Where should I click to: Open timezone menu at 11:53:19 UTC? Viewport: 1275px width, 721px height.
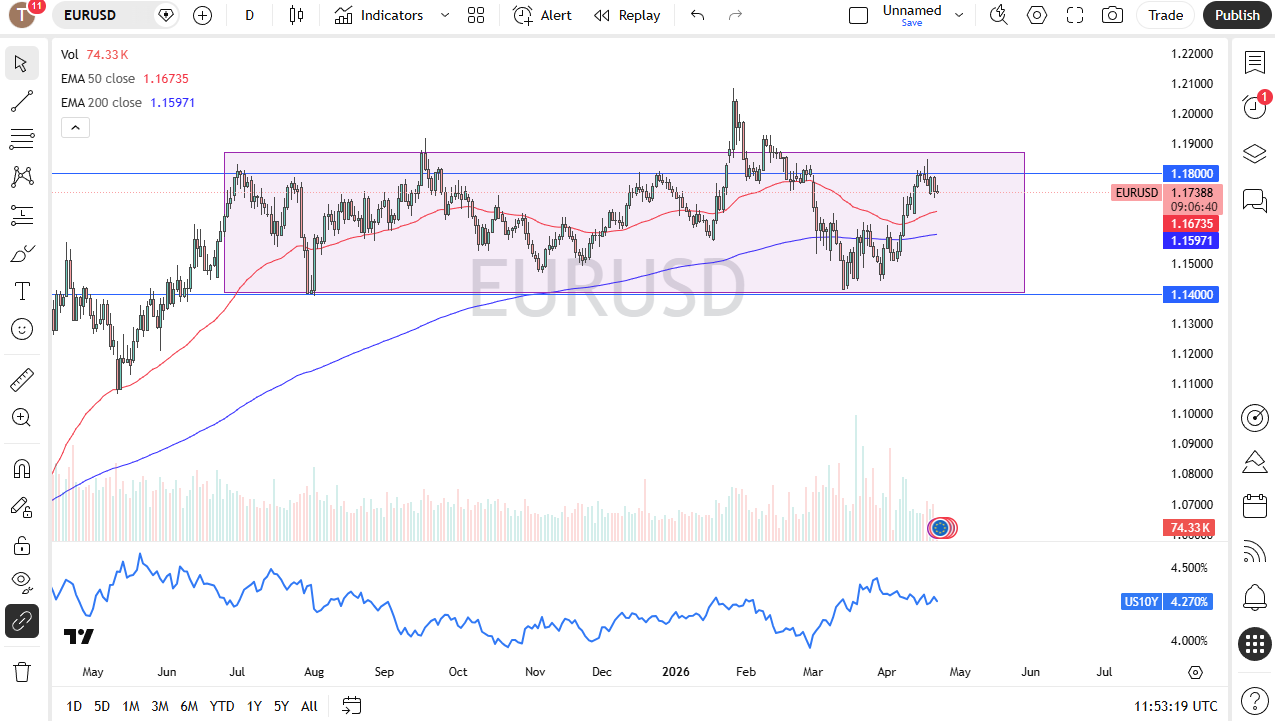1176,706
